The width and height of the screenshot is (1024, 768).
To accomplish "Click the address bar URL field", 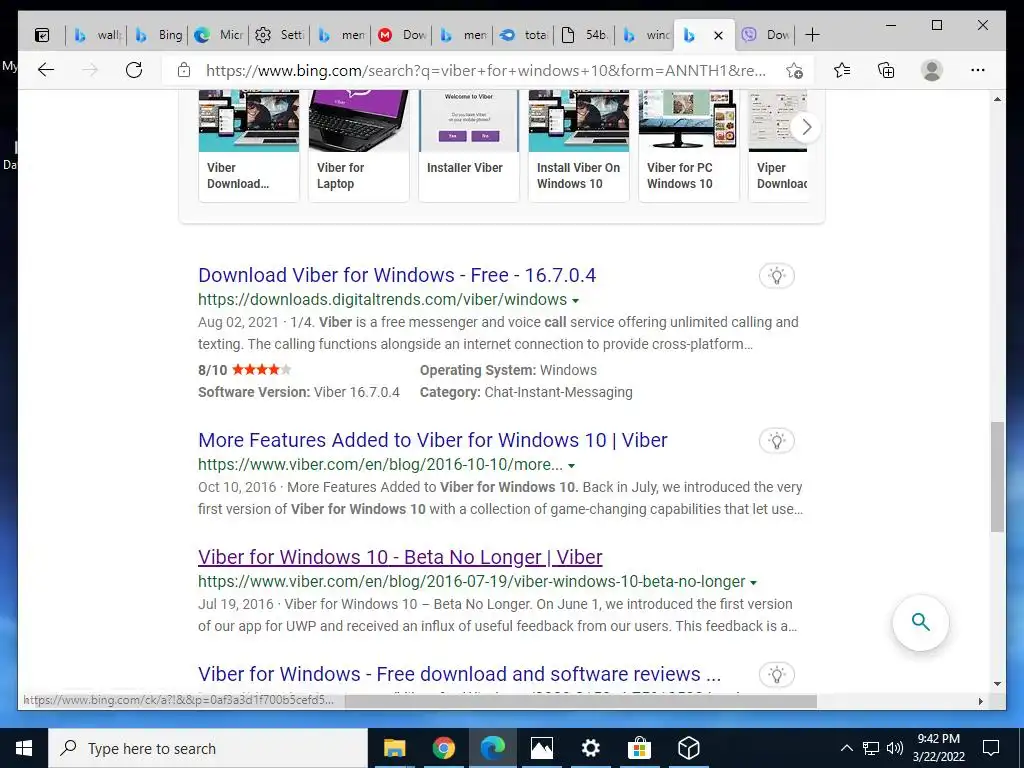I will point(486,71).
